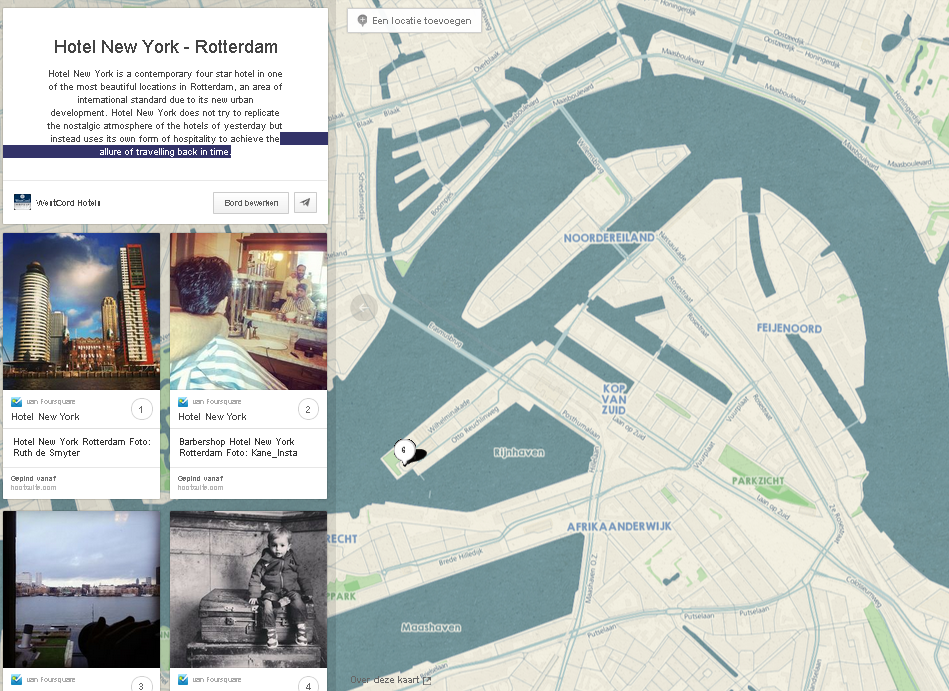
Task: Click caption 'Barbershop Hotel New York Rotterdam Foto: Kane_Insta'
Action: click(238, 447)
